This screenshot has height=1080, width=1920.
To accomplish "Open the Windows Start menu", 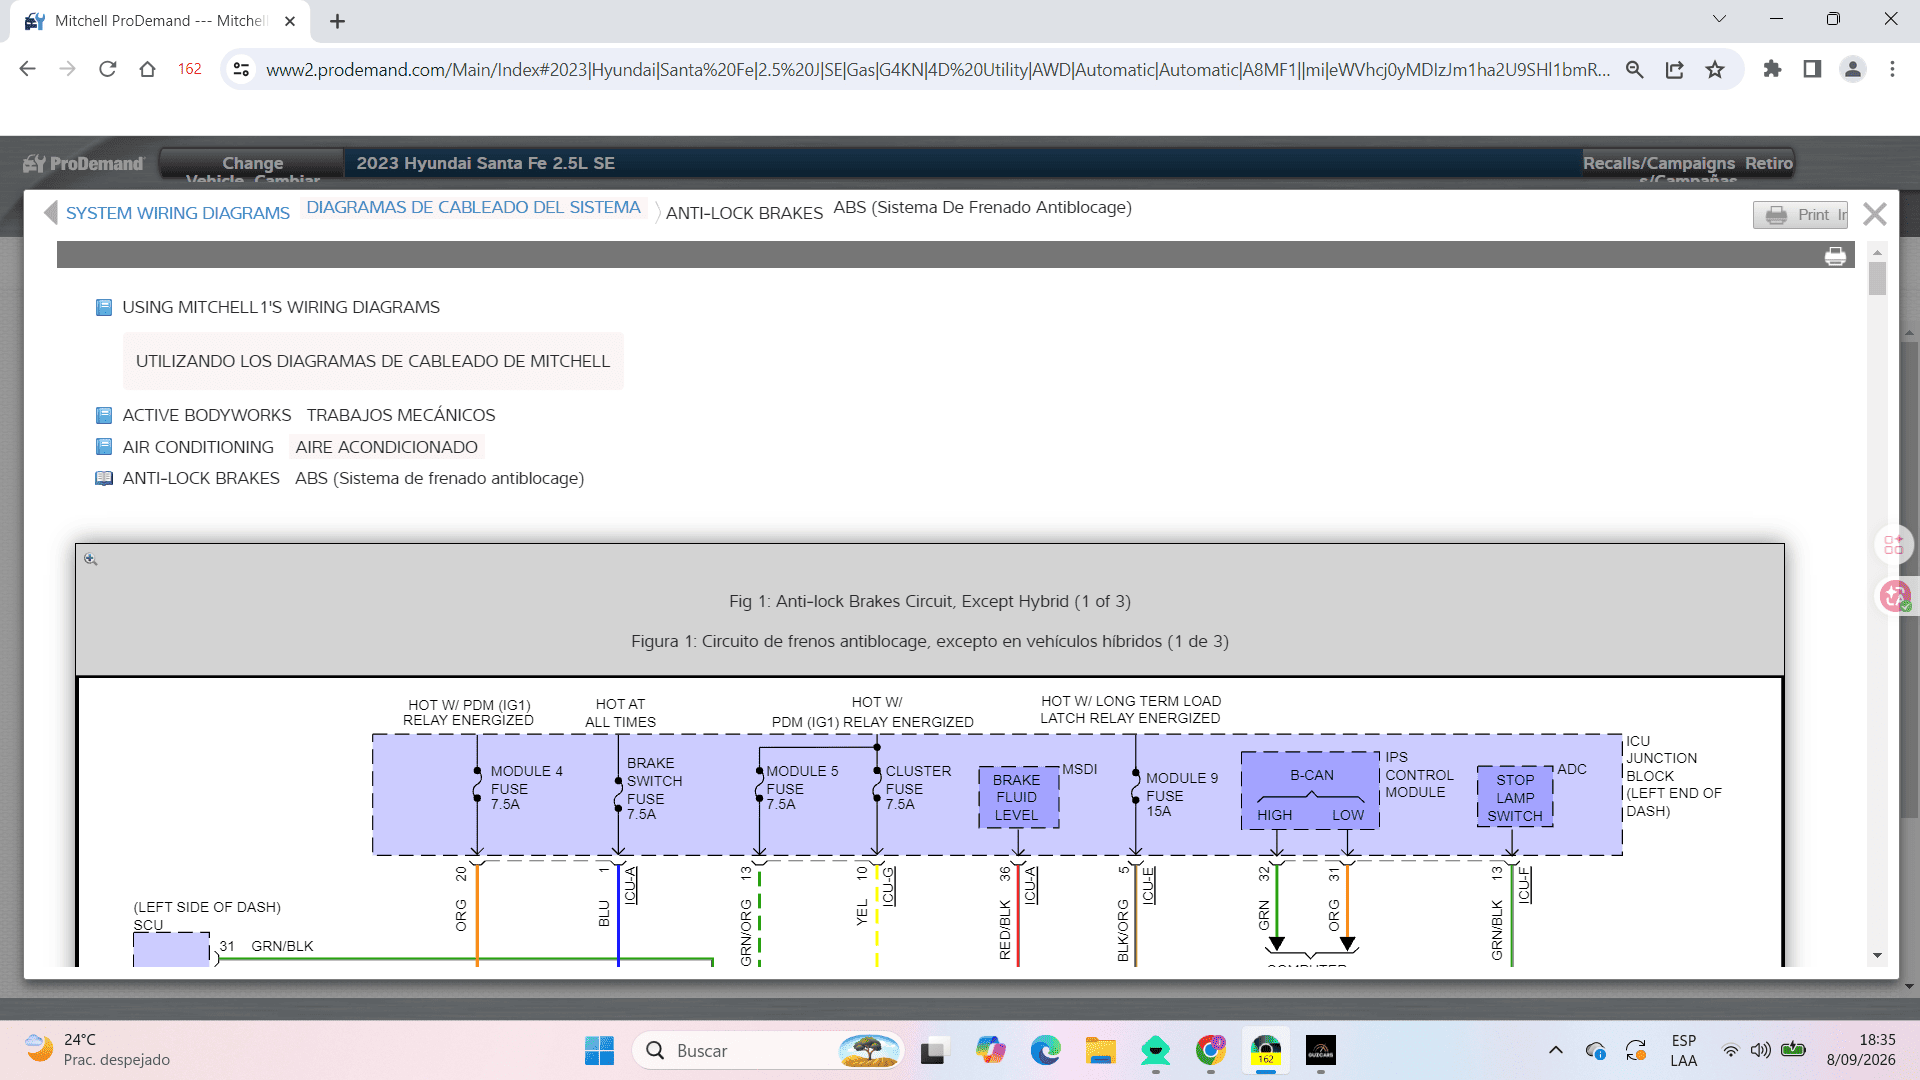I will click(599, 1050).
